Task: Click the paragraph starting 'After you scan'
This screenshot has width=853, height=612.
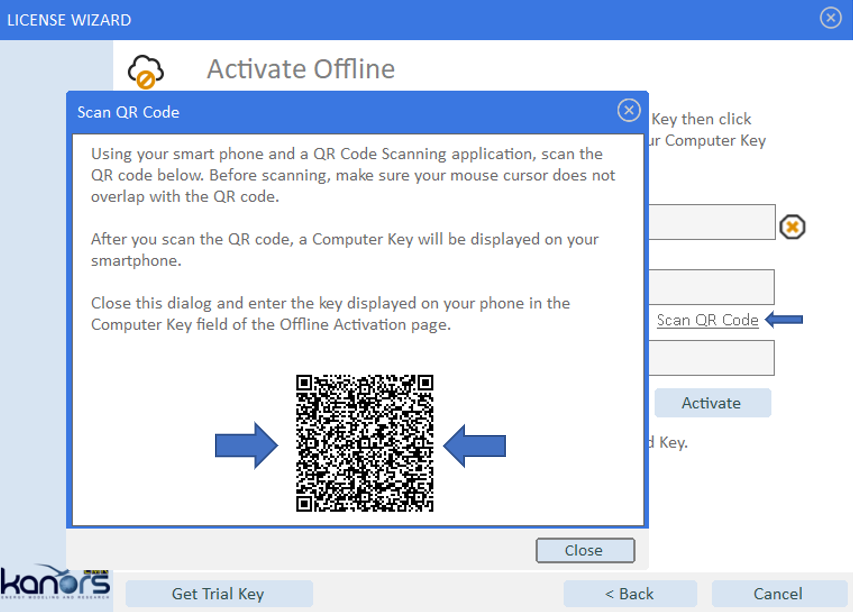Action: click(x=344, y=250)
